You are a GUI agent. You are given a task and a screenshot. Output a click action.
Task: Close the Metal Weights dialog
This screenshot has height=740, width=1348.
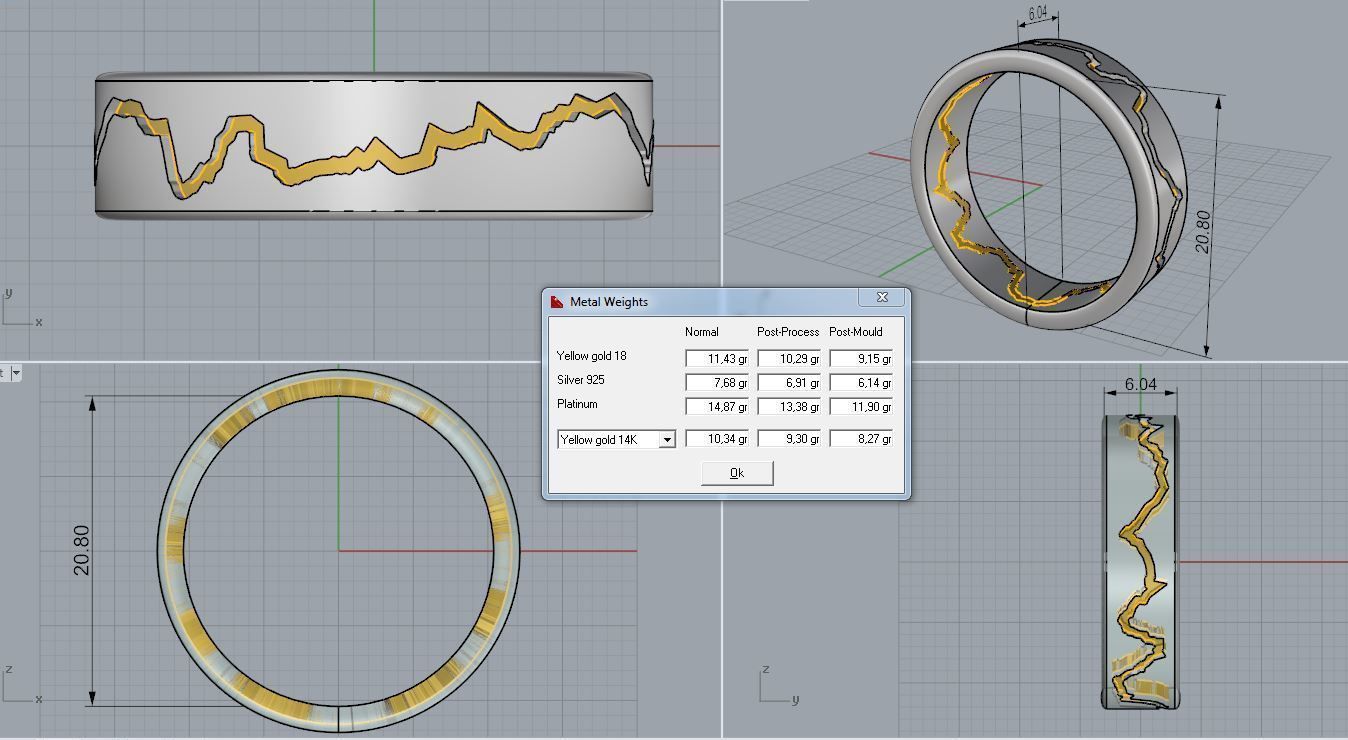(x=882, y=298)
